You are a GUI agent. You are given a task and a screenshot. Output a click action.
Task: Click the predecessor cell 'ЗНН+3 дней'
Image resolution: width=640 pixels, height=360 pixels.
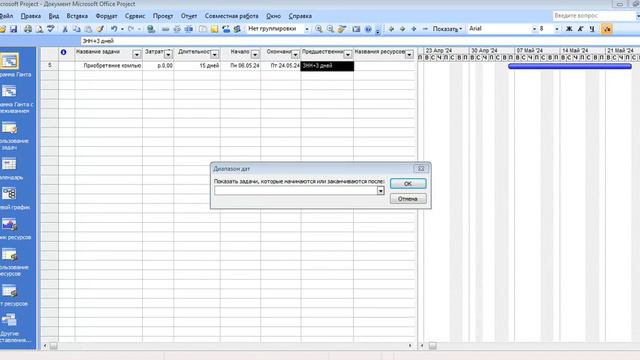327,66
